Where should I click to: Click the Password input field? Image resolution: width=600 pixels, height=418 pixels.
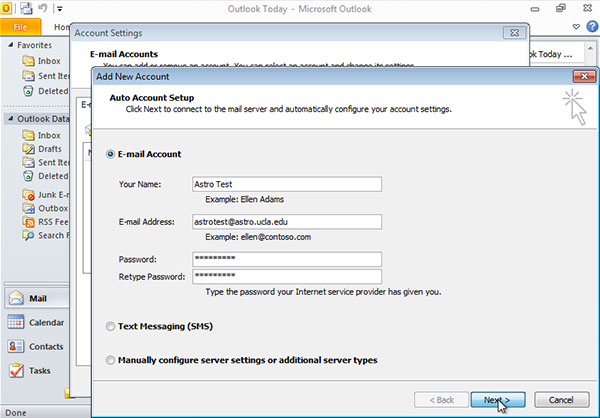[287, 259]
